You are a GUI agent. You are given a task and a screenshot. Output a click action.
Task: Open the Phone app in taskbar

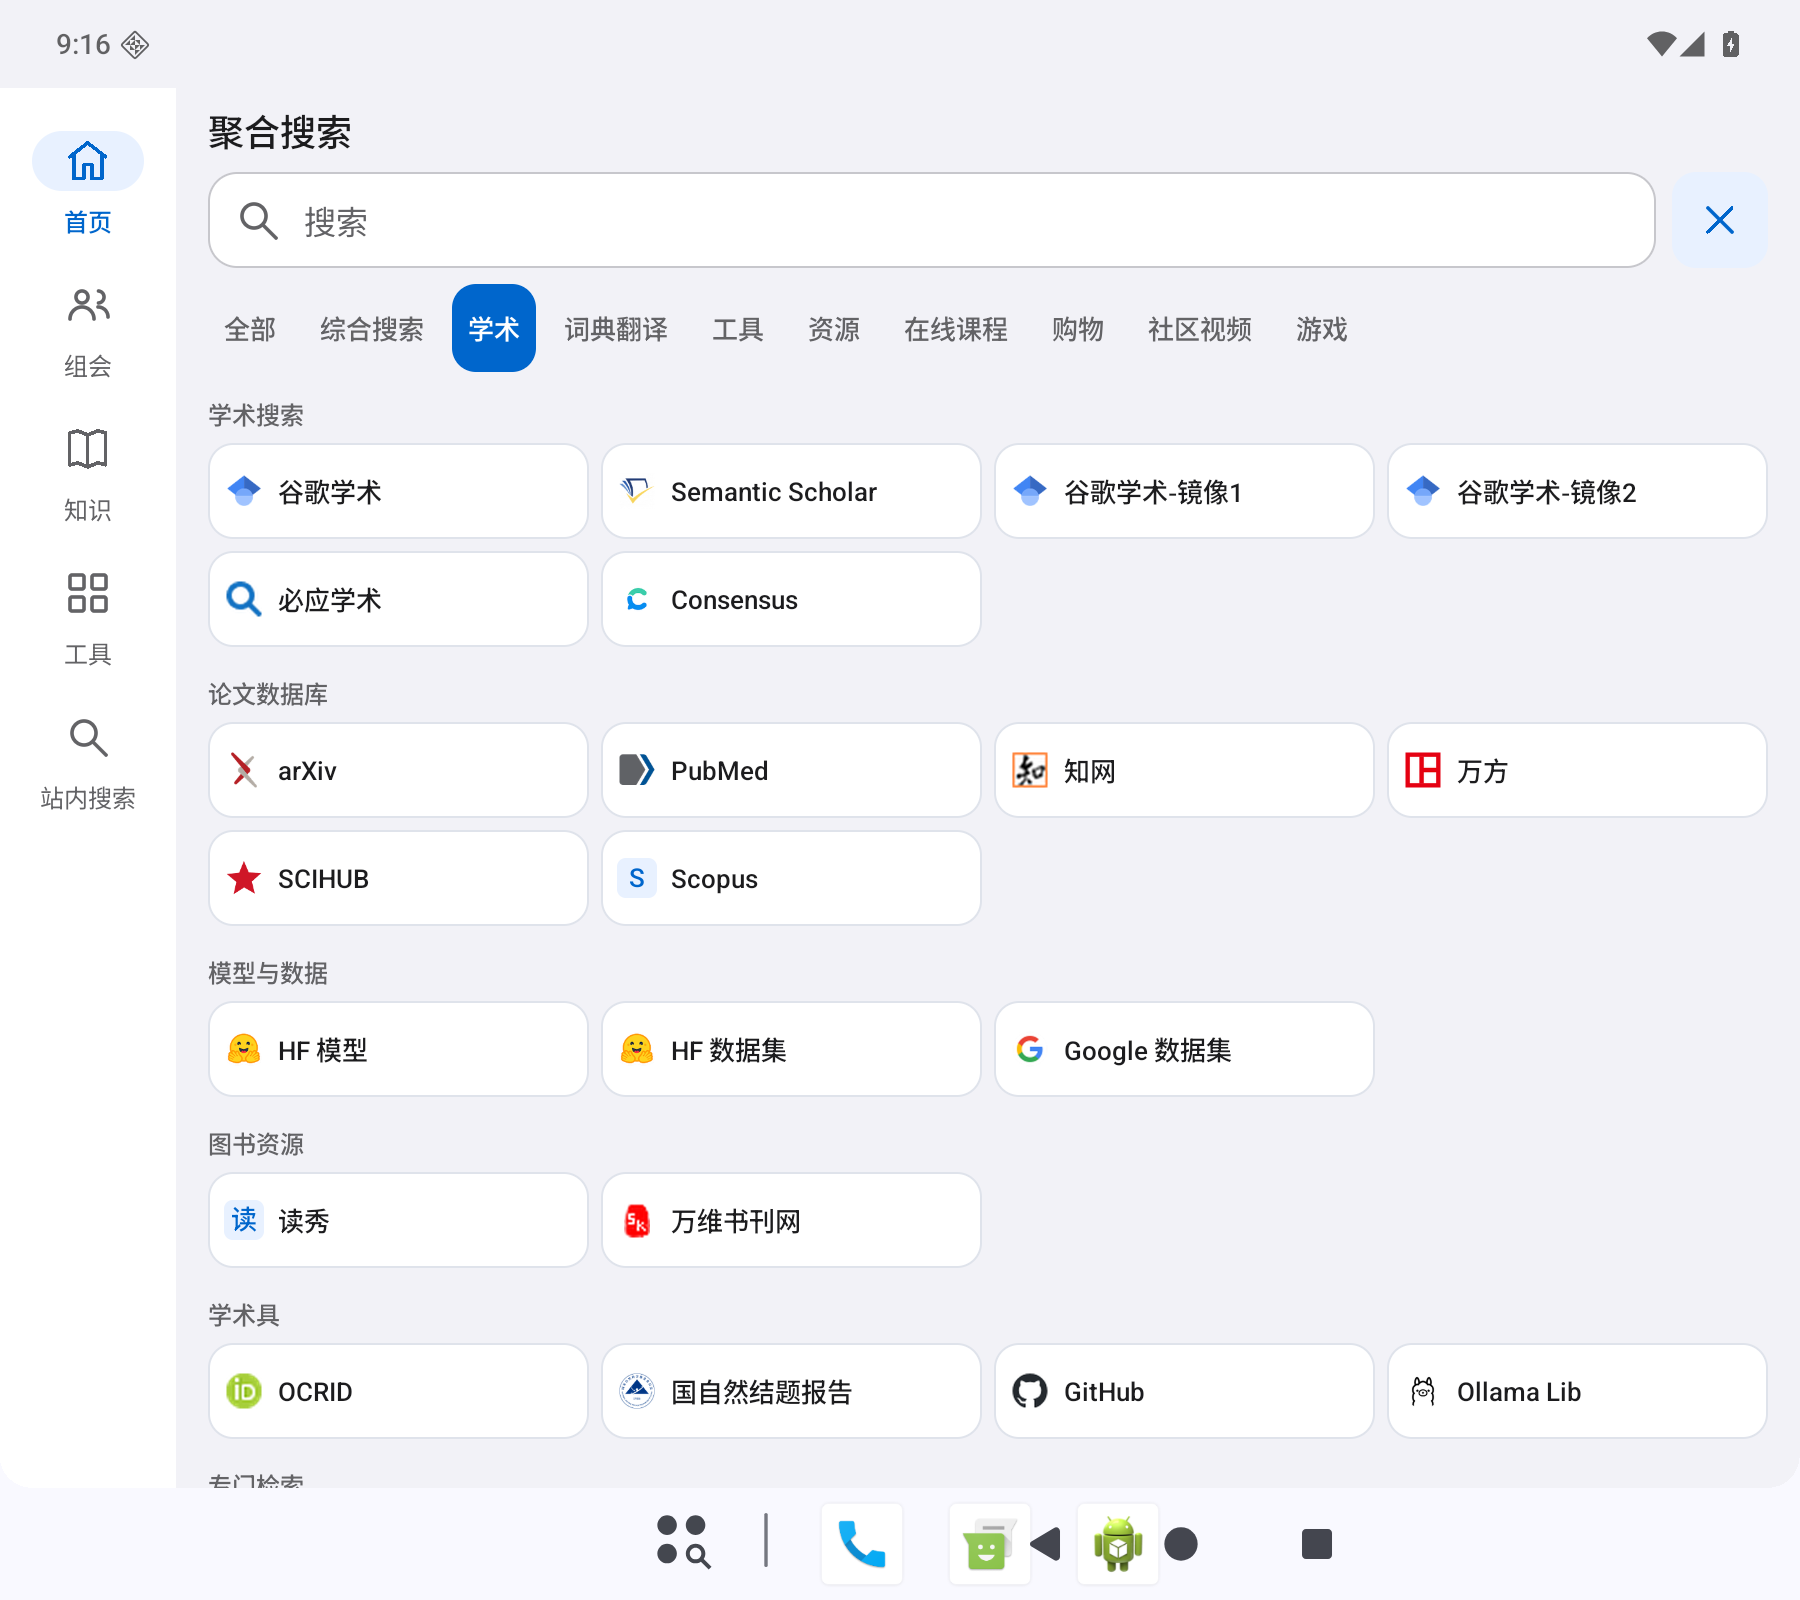coord(861,1543)
